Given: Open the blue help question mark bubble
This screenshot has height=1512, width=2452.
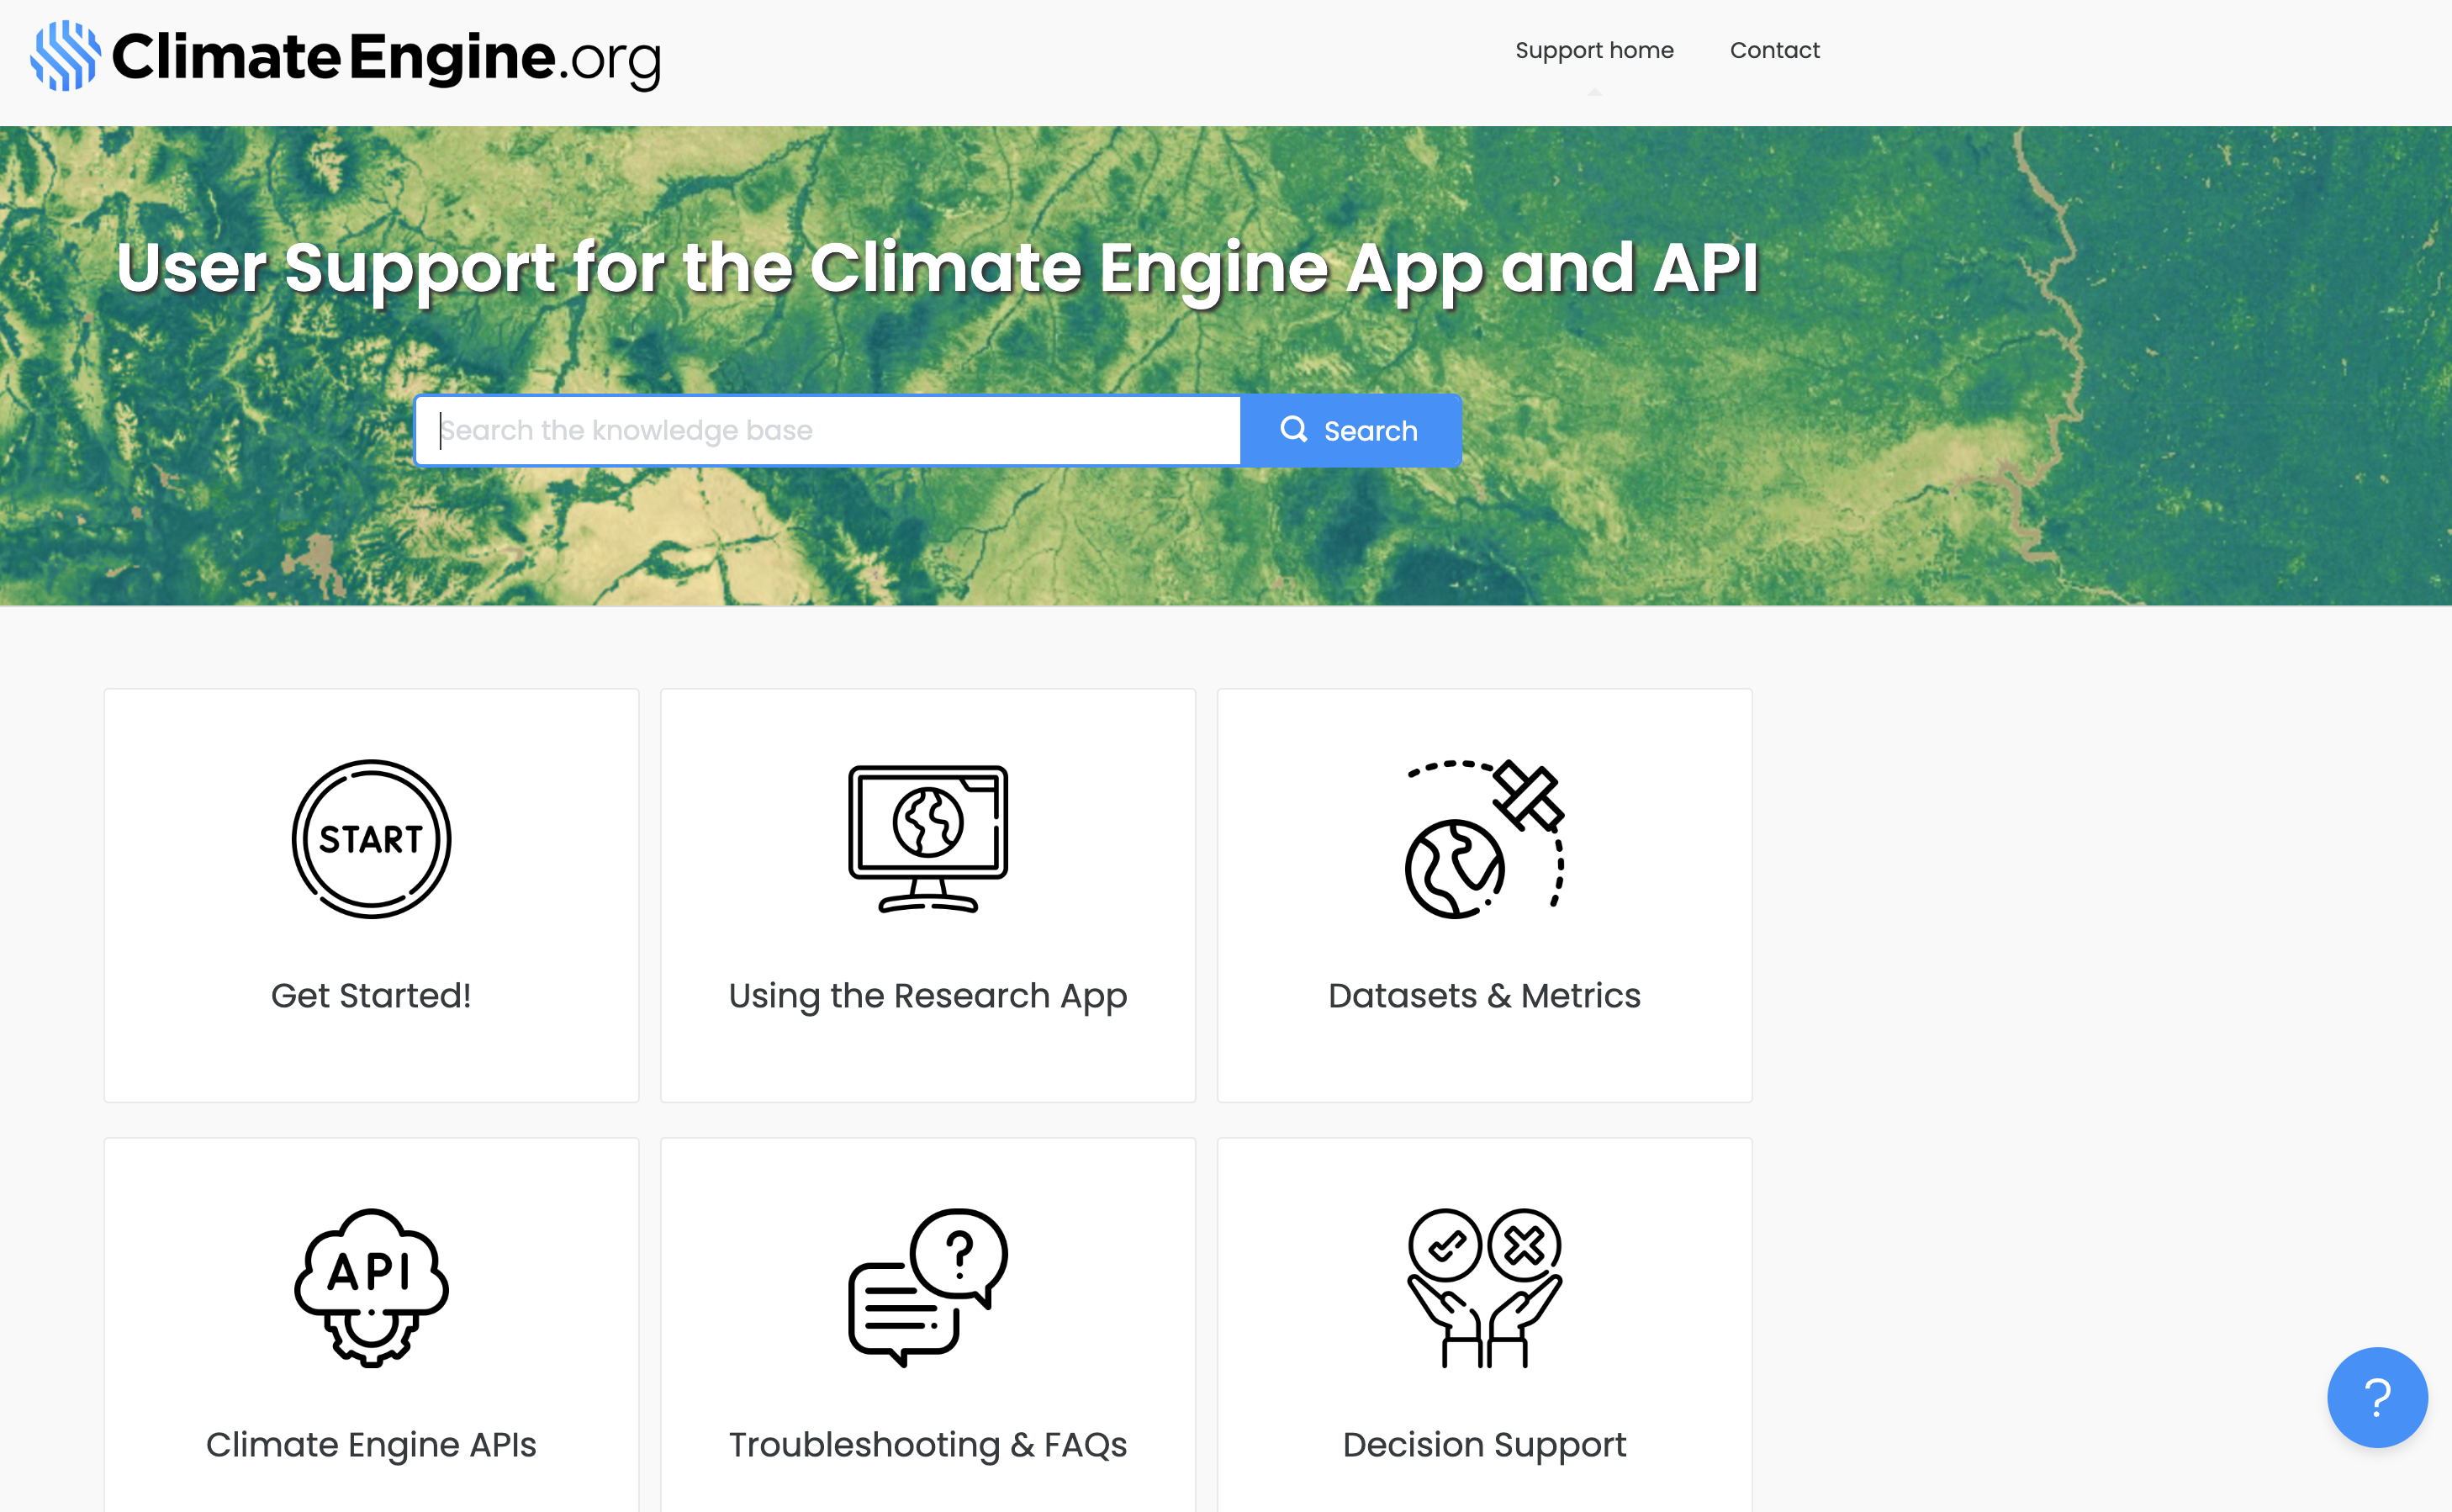Looking at the screenshot, I should click(x=2377, y=1397).
